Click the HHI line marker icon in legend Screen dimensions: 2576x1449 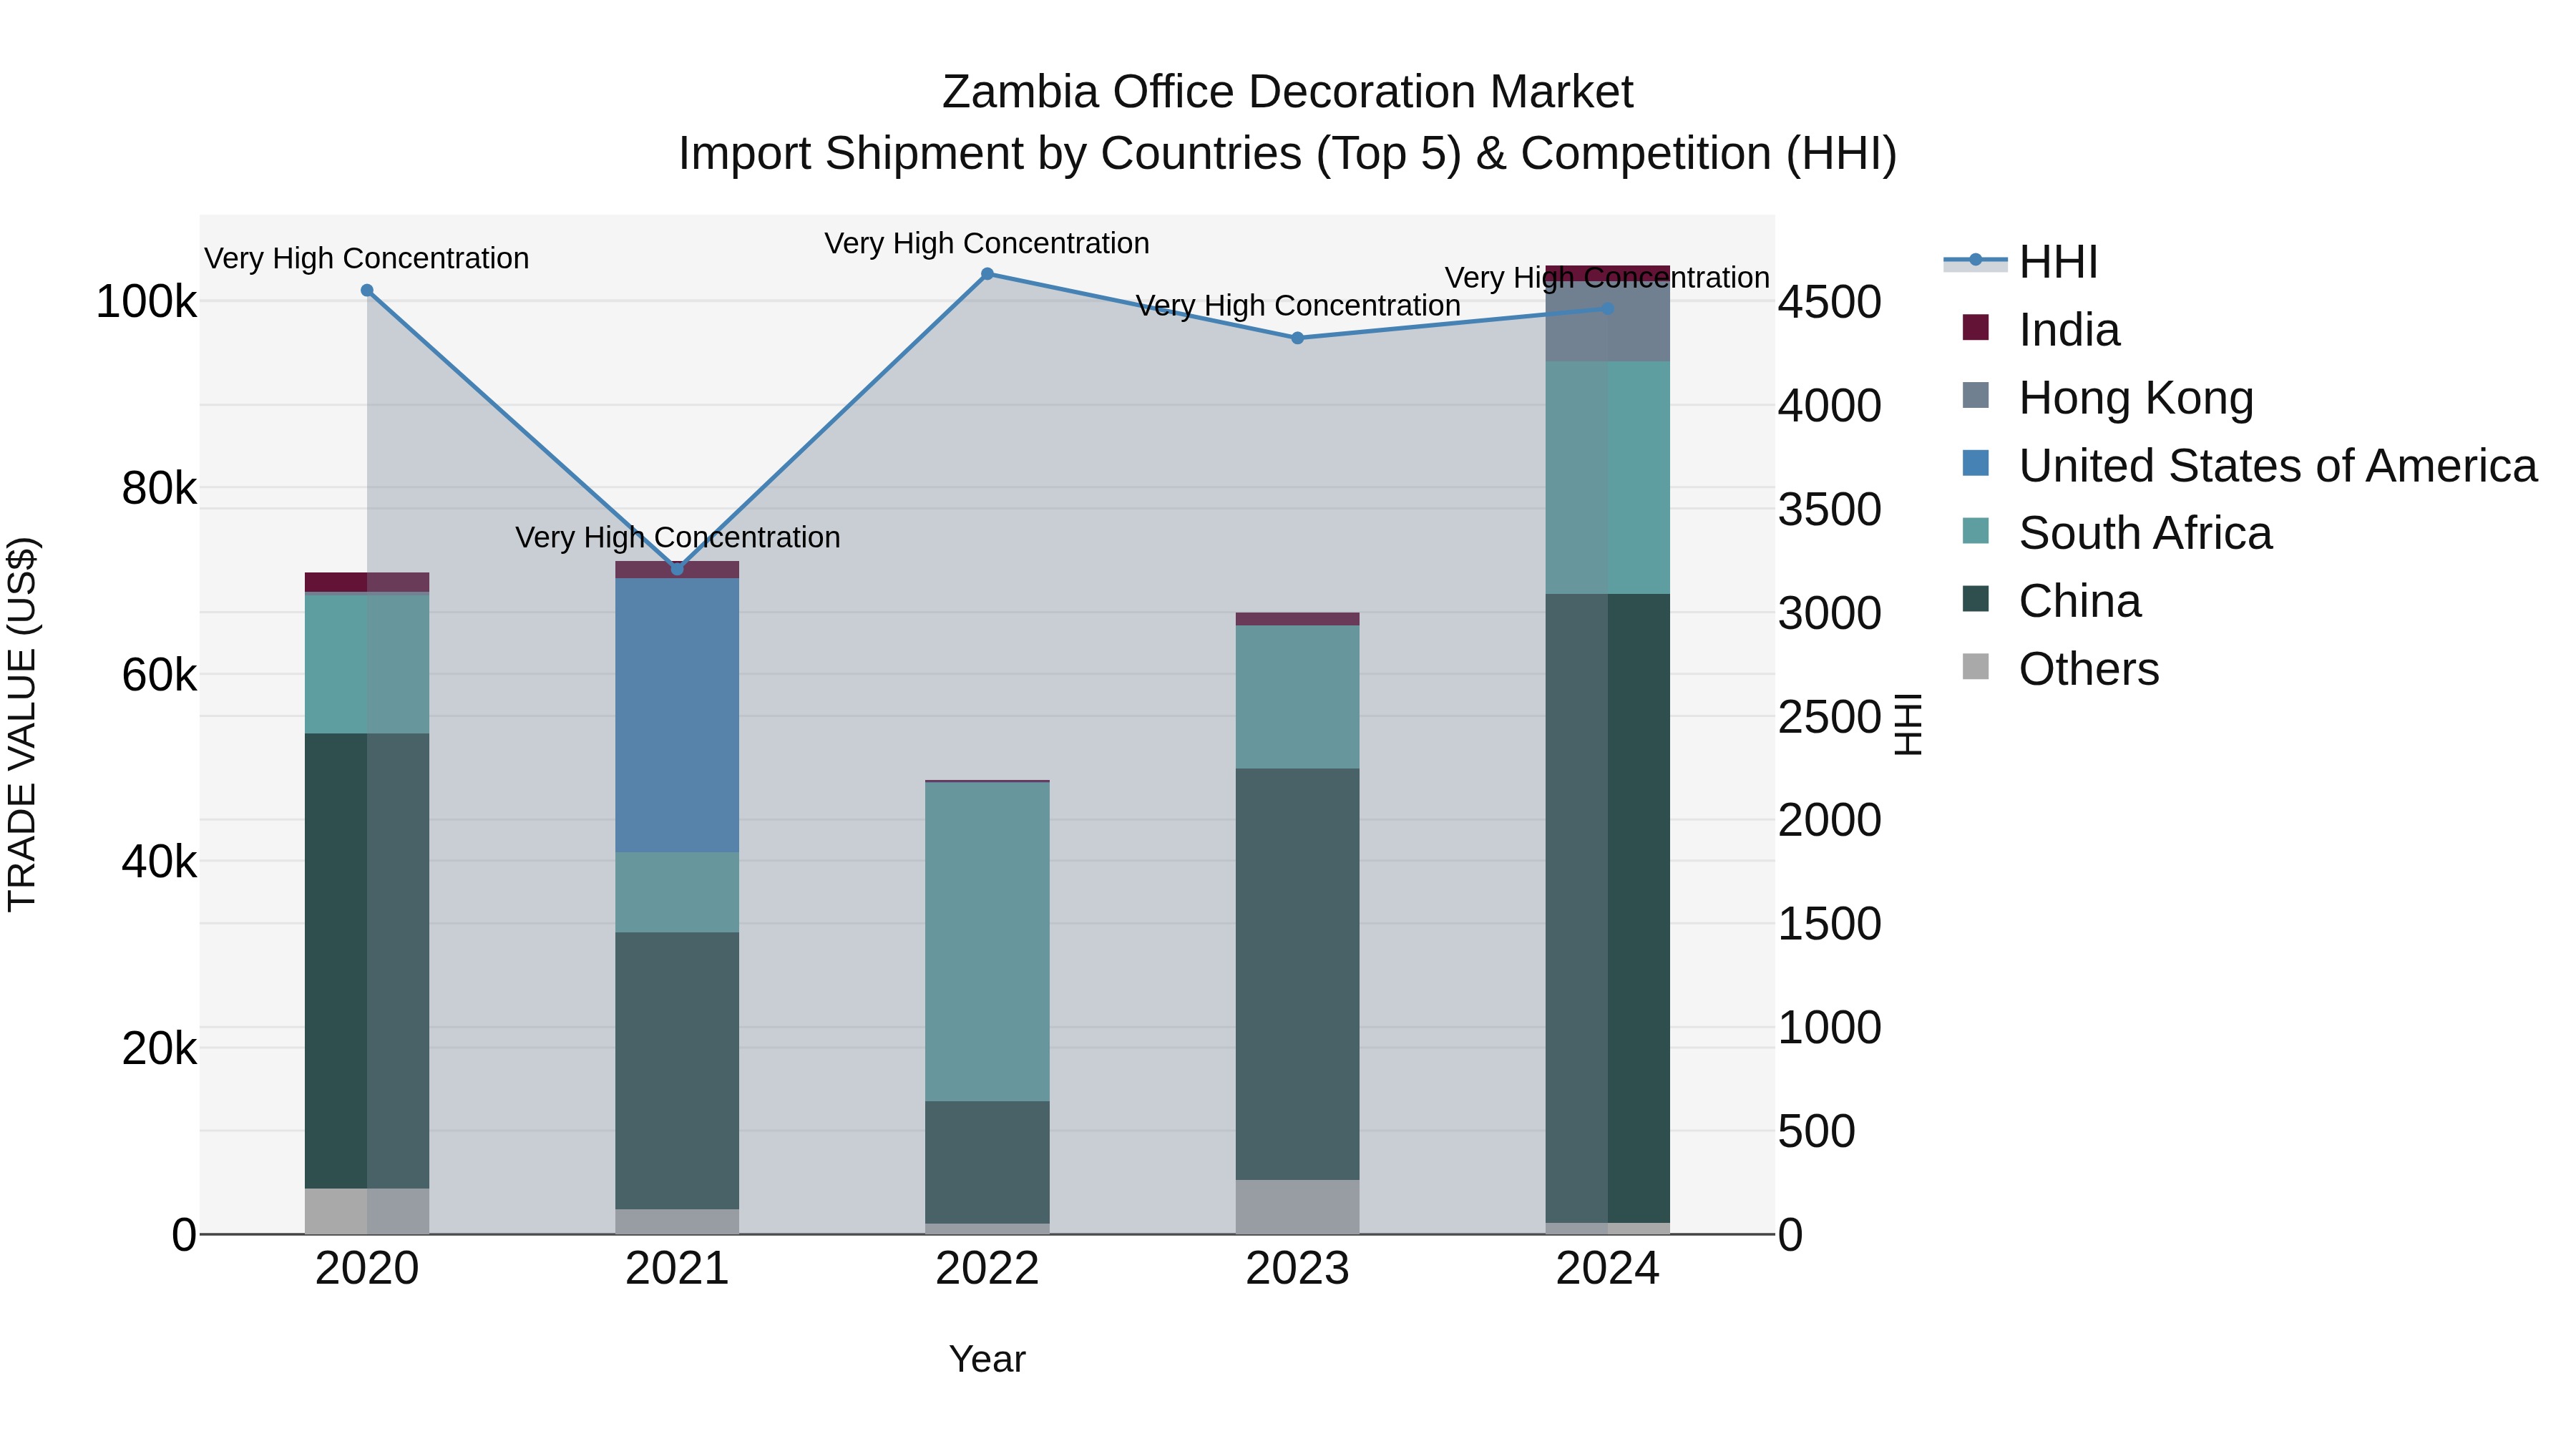tap(1975, 261)
